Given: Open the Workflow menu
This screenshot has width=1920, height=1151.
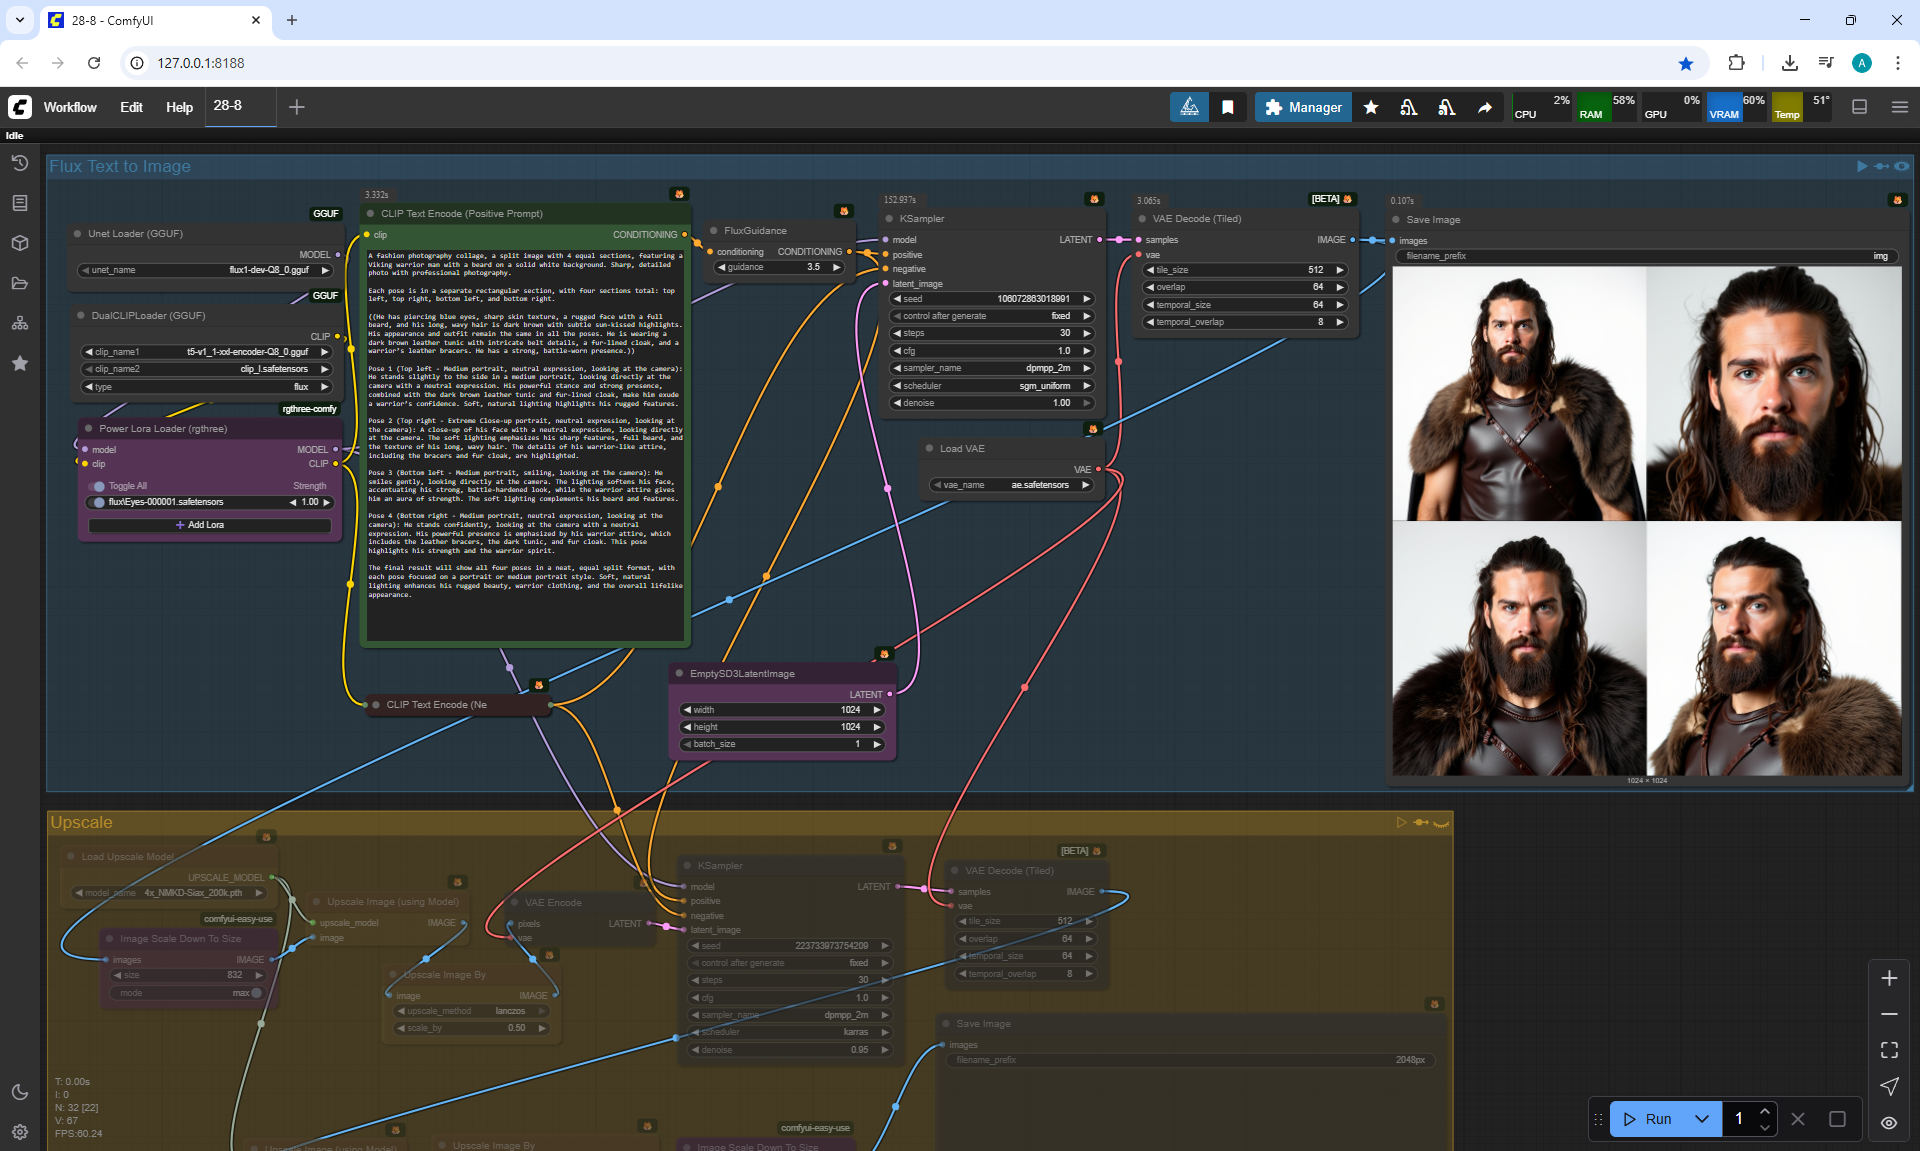Looking at the screenshot, I should [x=70, y=107].
